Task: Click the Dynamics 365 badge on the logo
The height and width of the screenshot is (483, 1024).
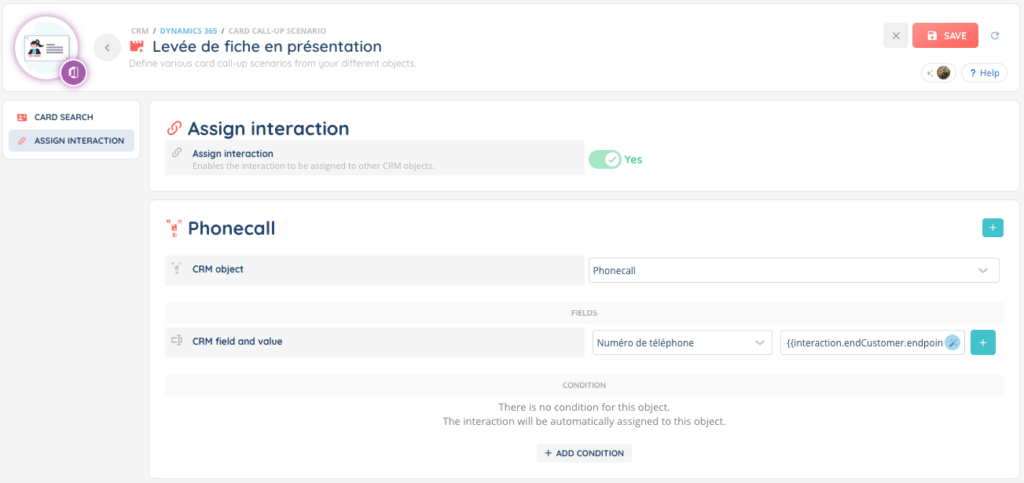Action: [x=73, y=72]
